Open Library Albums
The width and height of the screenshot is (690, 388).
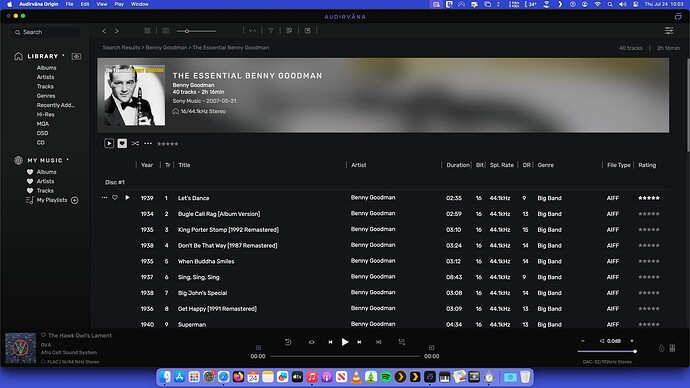pyautogui.click(x=46, y=68)
